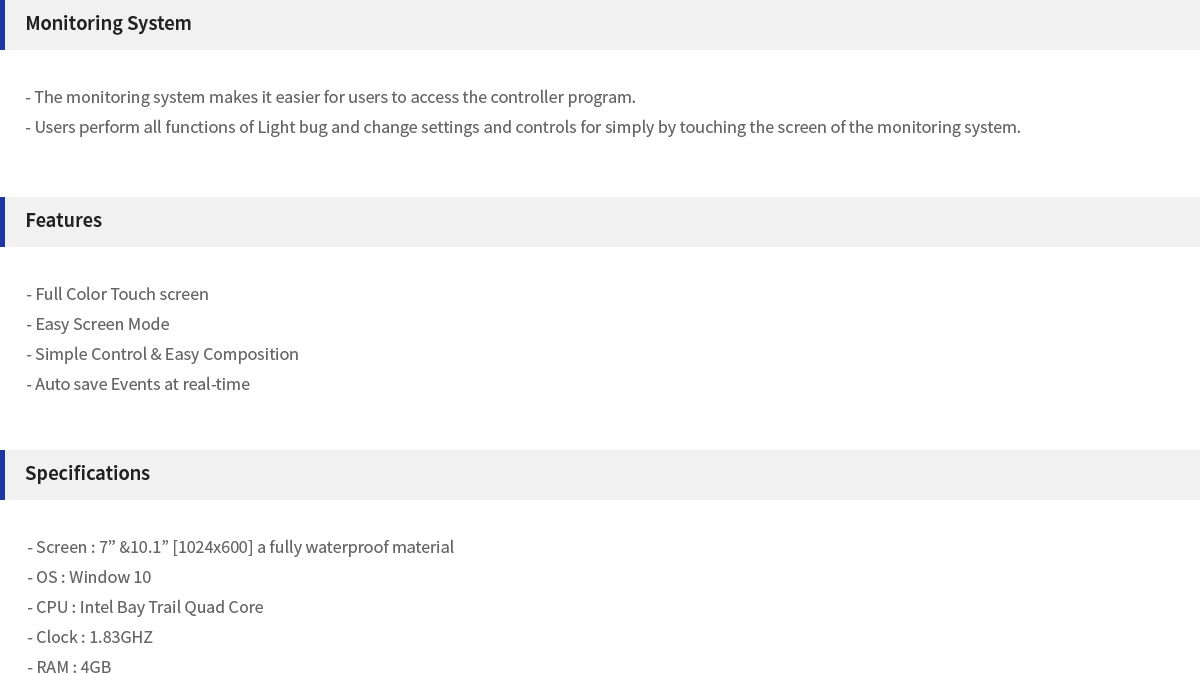Select the Features section heading
The height and width of the screenshot is (673, 1200).
point(63,220)
